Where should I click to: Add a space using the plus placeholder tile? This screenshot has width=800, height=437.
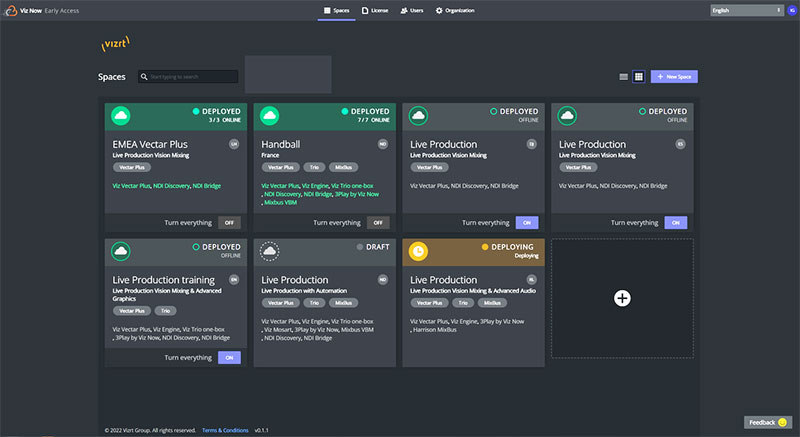click(x=622, y=298)
